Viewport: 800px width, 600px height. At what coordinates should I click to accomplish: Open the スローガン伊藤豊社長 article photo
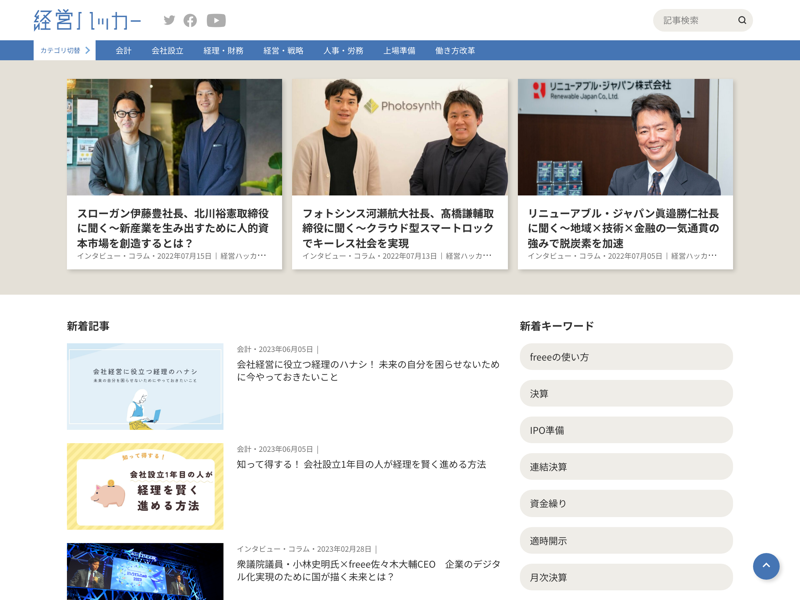[174, 137]
